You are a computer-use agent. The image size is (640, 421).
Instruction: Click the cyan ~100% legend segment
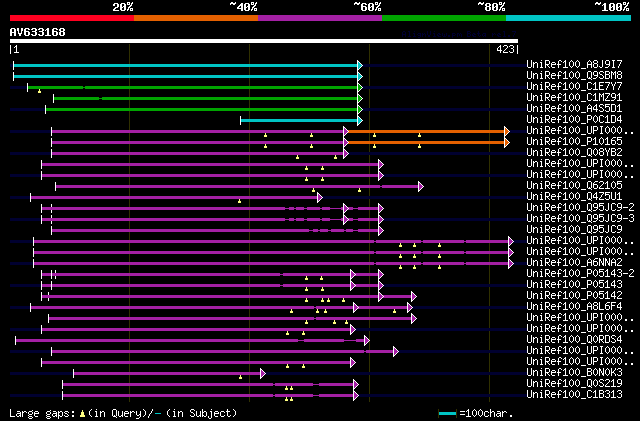click(569, 18)
